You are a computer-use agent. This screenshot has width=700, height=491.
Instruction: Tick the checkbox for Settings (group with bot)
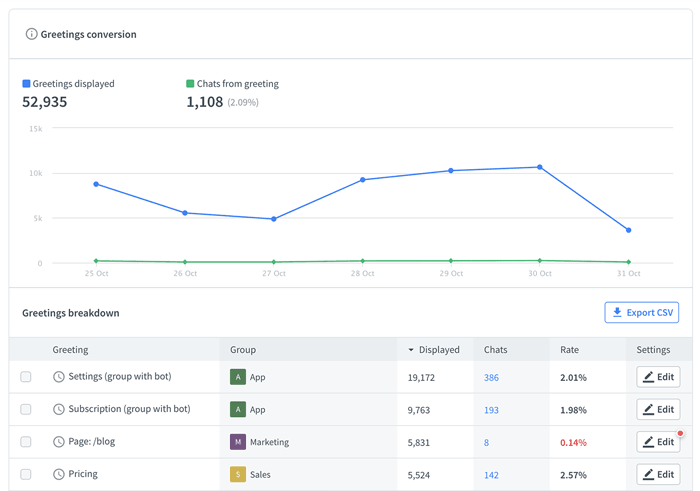(x=26, y=377)
